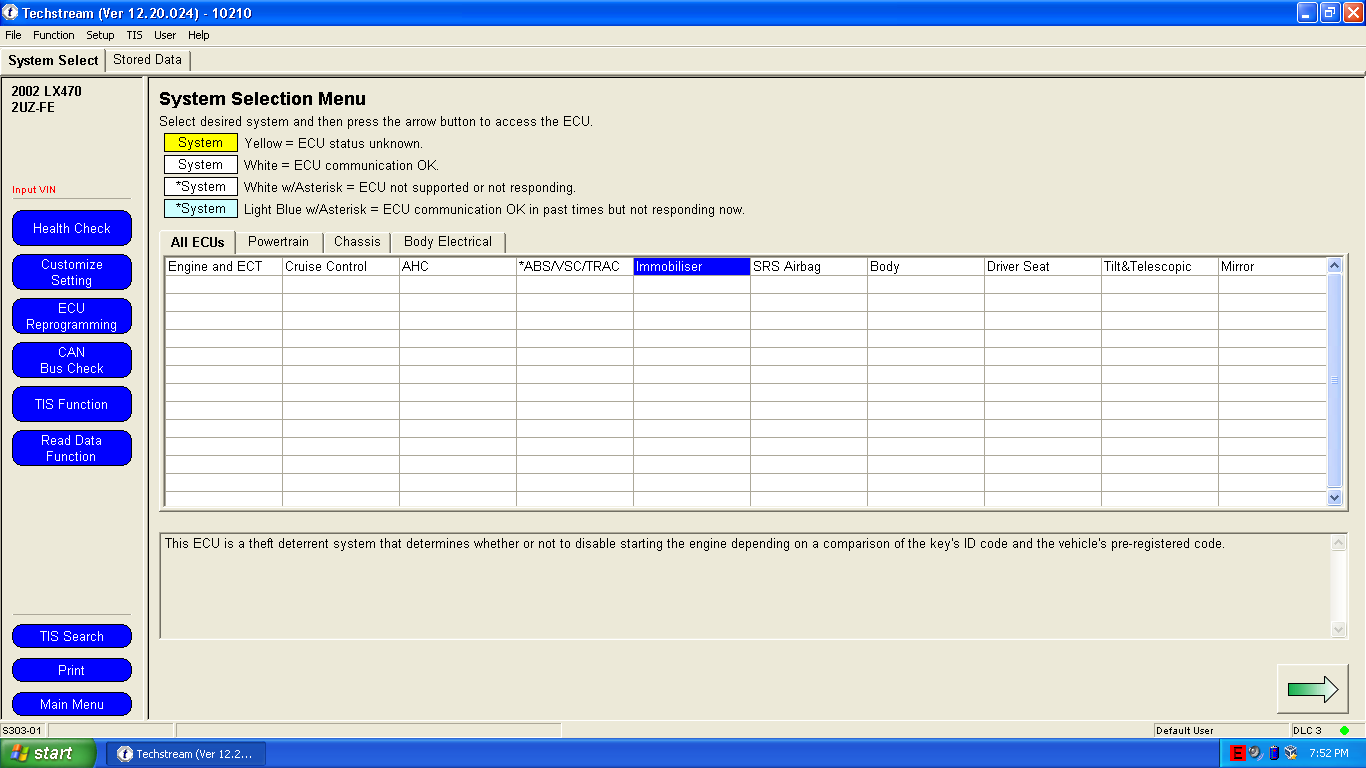Click the 7:52 PM taskbar clock

point(1328,753)
